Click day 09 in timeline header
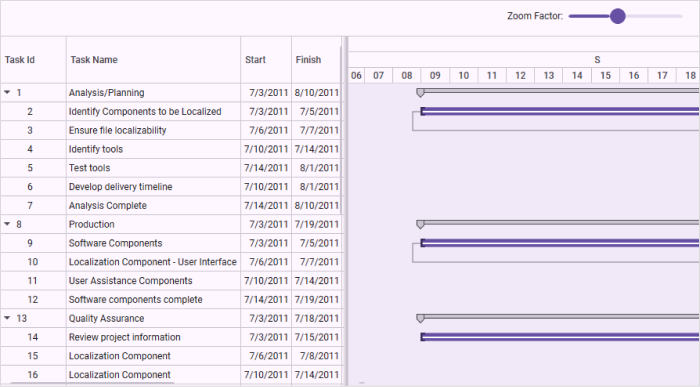 coord(435,75)
